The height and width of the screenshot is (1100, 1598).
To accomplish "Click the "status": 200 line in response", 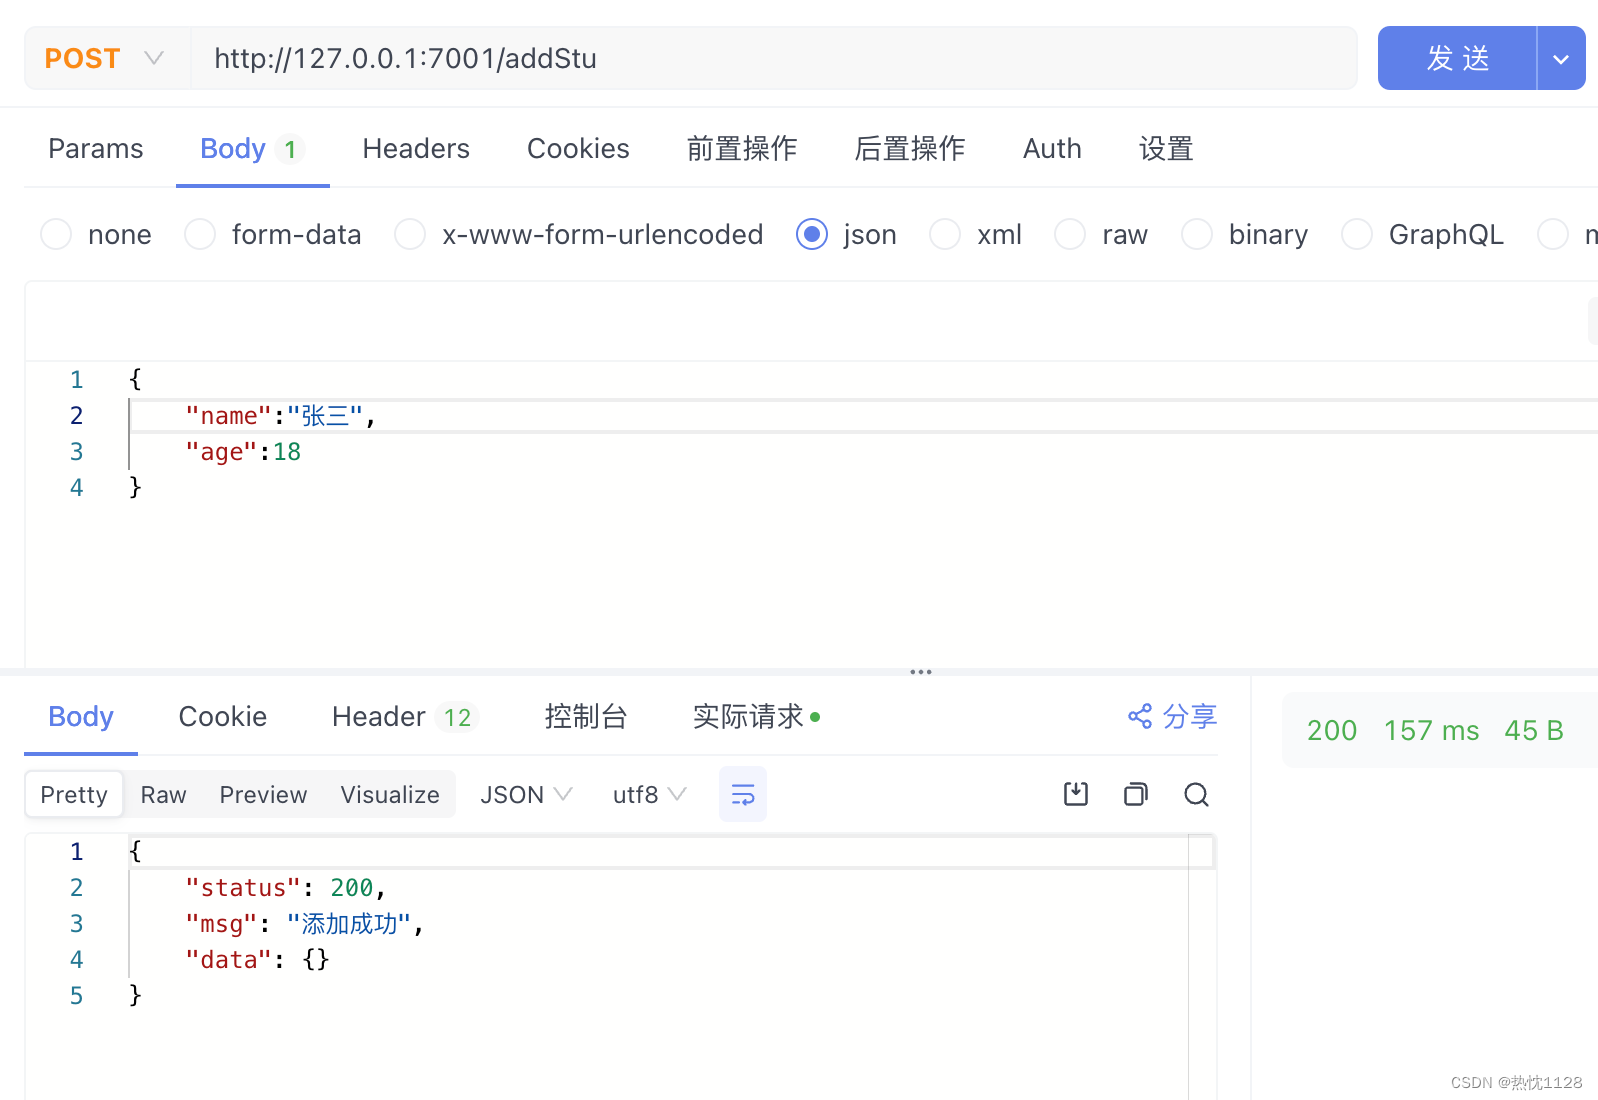I will 286,888.
